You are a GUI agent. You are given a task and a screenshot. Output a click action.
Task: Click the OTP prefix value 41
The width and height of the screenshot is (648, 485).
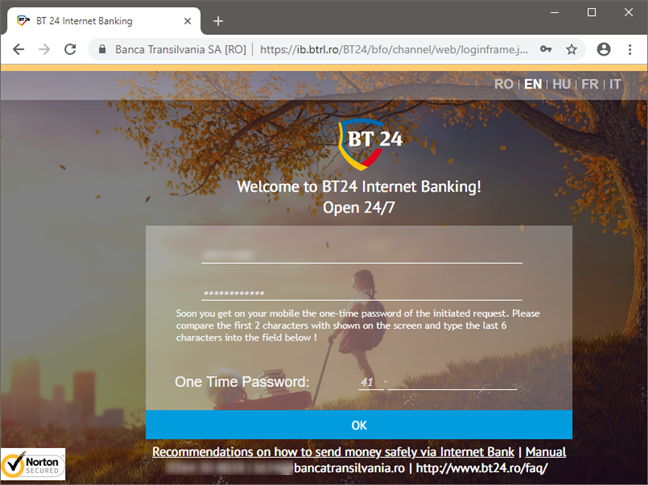tap(367, 382)
